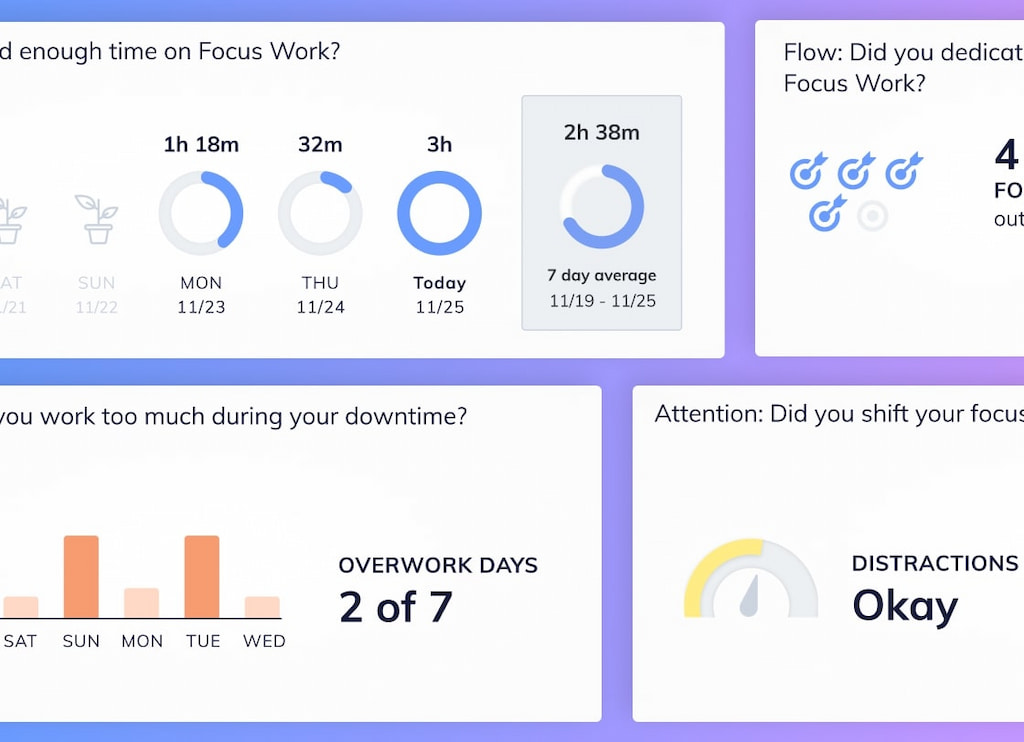Open the highlighted 7 day average summary card
Screen dimensions: 1024x742
coord(602,212)
